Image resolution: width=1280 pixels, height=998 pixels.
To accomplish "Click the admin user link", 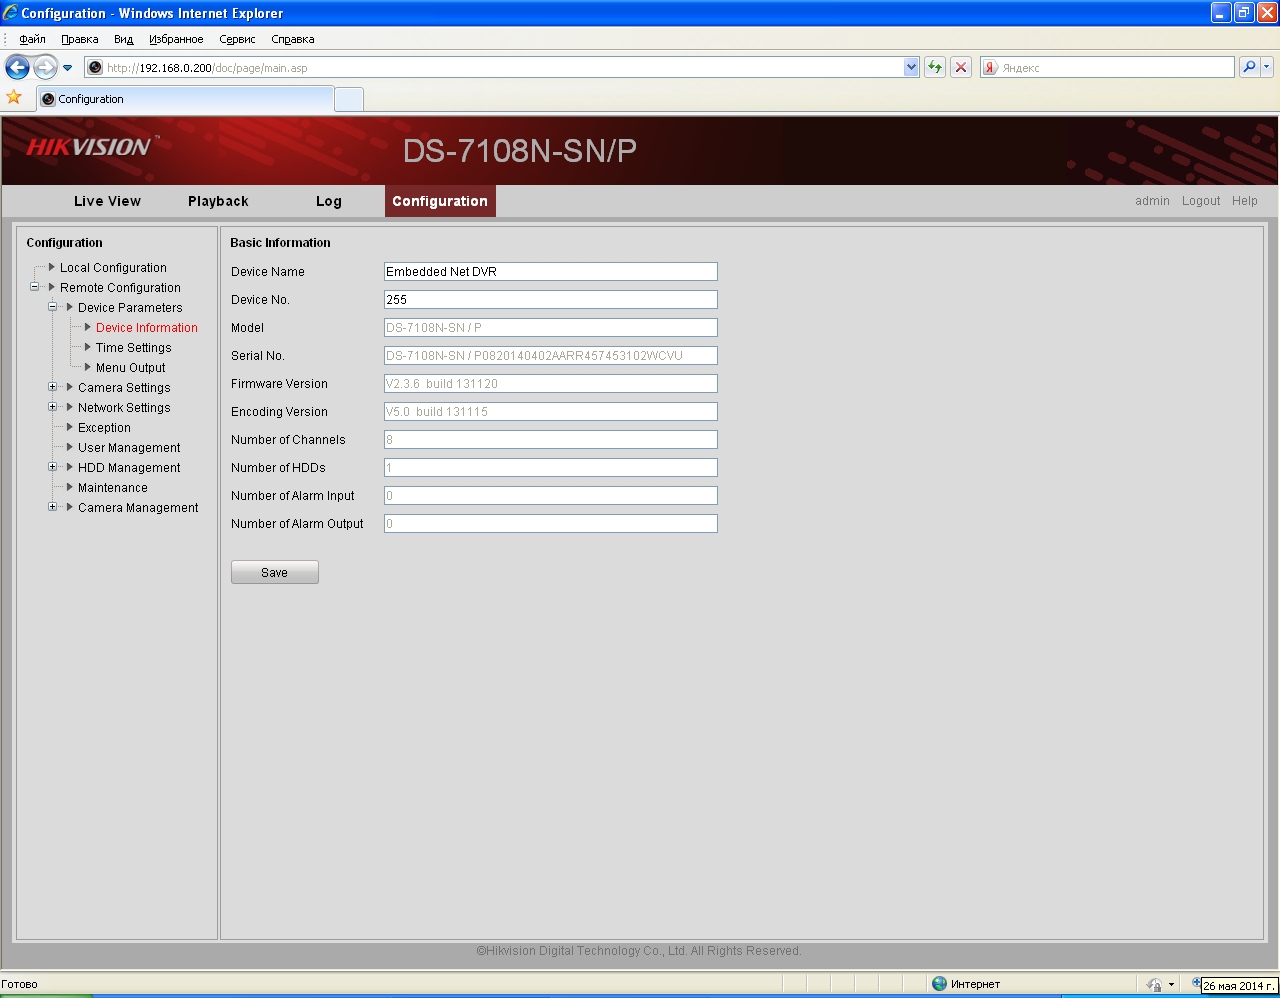I will pos(1152,201).
